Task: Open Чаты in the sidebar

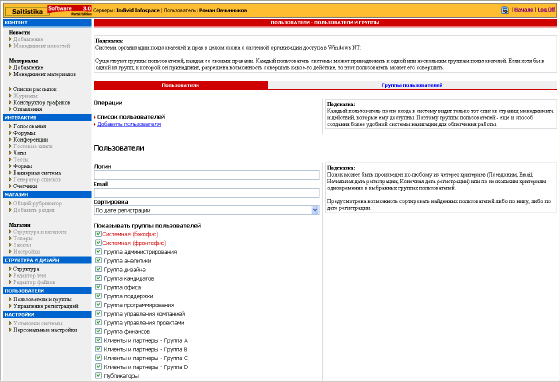Action: point(20,153)
